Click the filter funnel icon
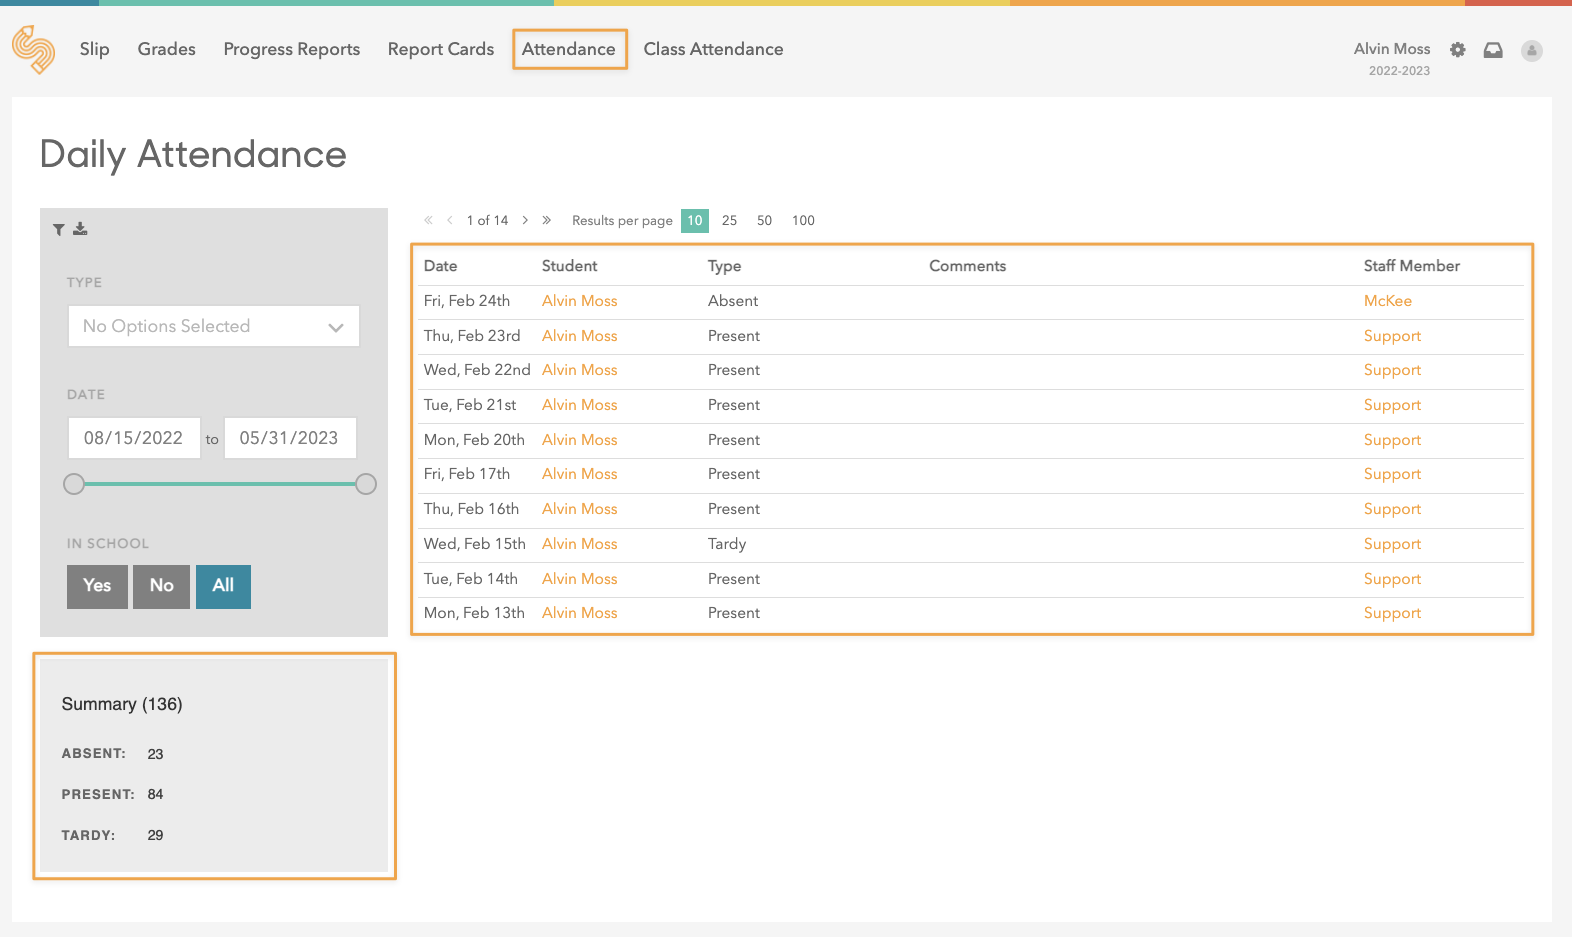 (x=59, y=230)
